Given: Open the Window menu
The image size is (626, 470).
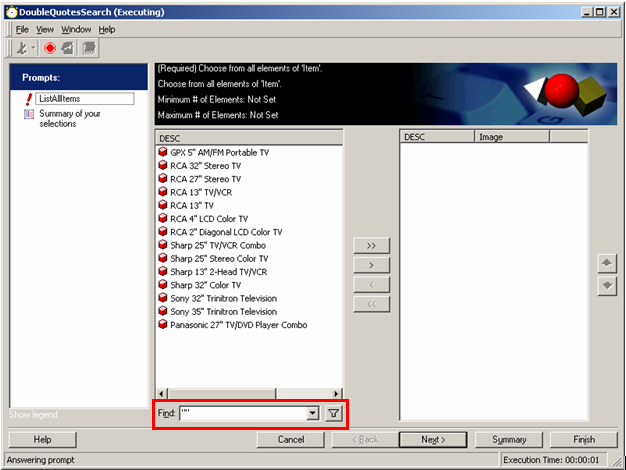Looking at the screenshot, I should 76,30.
